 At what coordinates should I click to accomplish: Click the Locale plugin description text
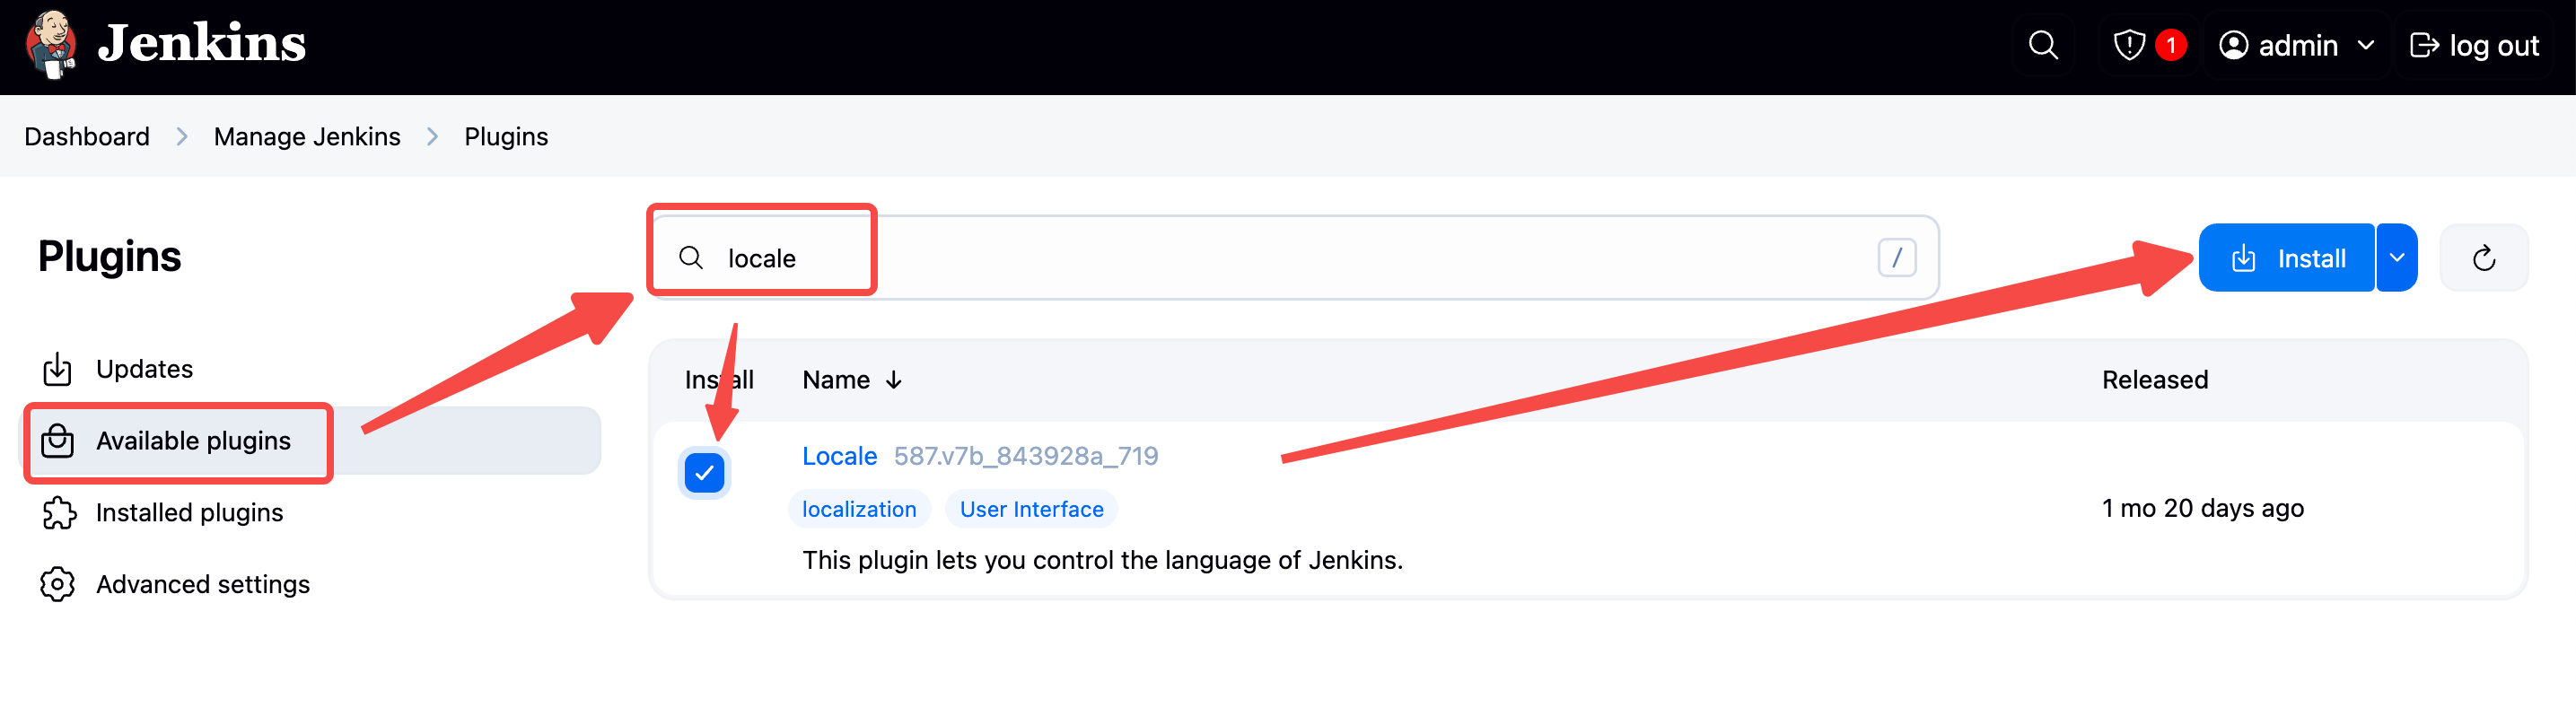coord(1102,560)
